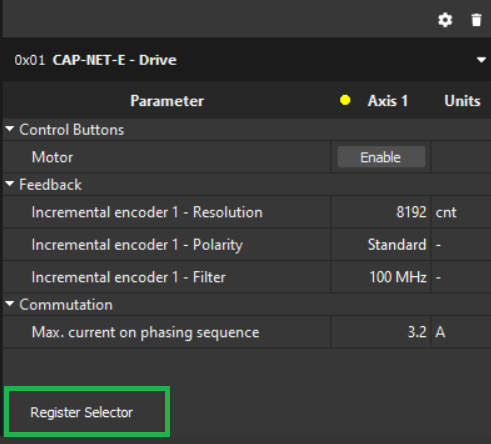The image size is (491, 444).
Task: Select the Max. current on phasing sequence row
Action: (247, 332)
